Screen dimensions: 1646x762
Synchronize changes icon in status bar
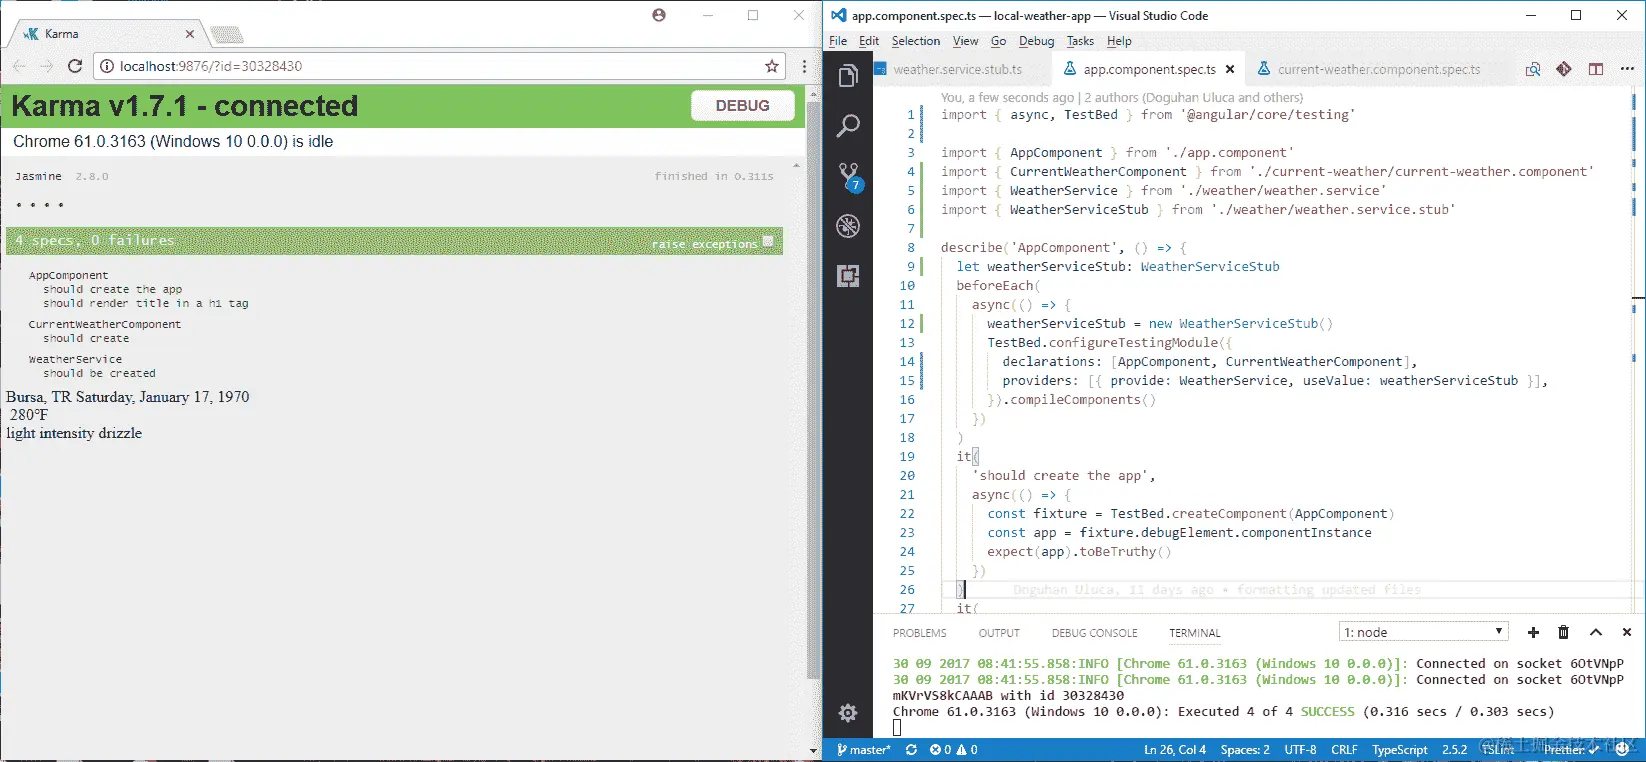pyautogui.click(x=911, y=749)
